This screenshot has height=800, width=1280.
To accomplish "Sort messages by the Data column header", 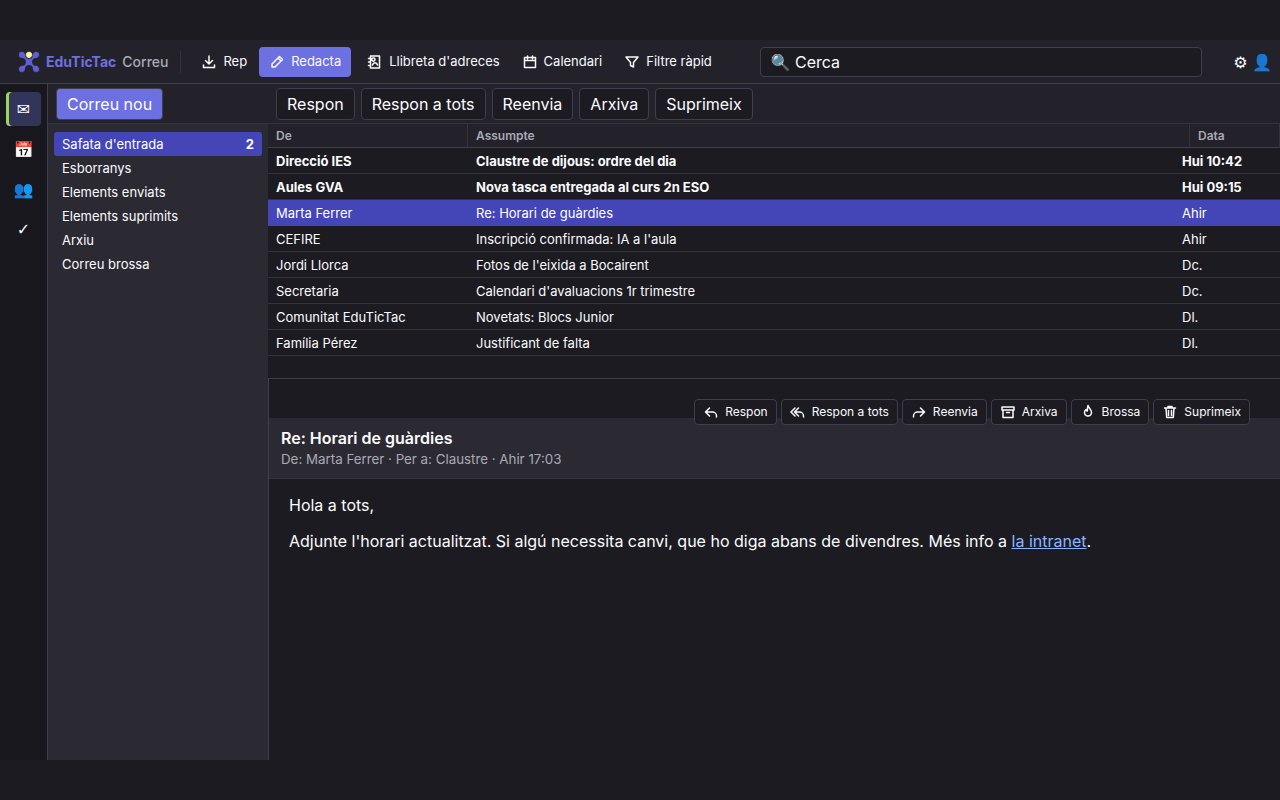I will tap(1234, 136).
